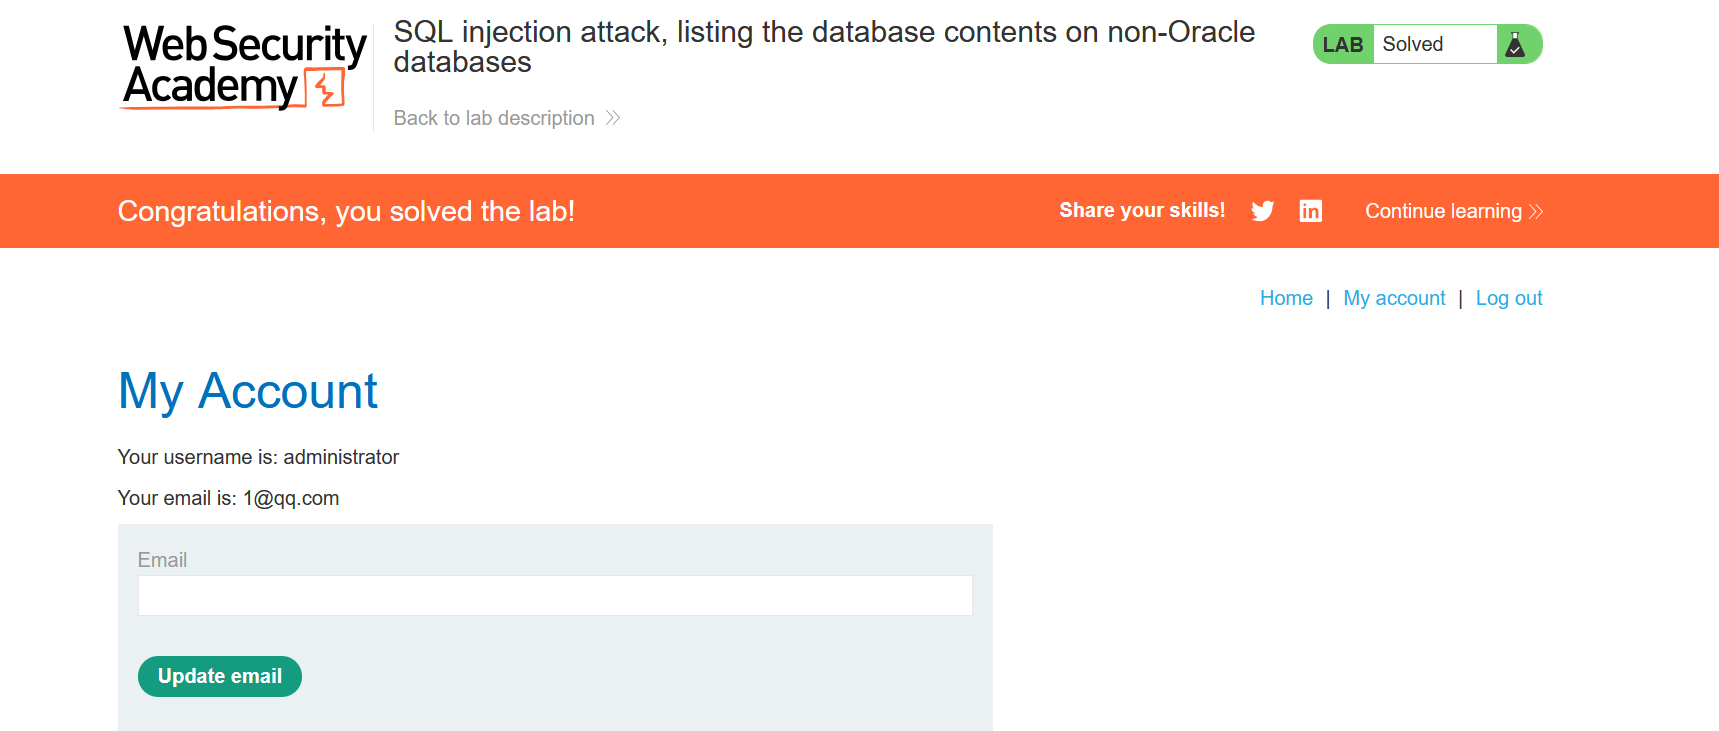The width and height of the screenshot is (1719, 731).
Task: Click the administrator username line
Action: 258,457
